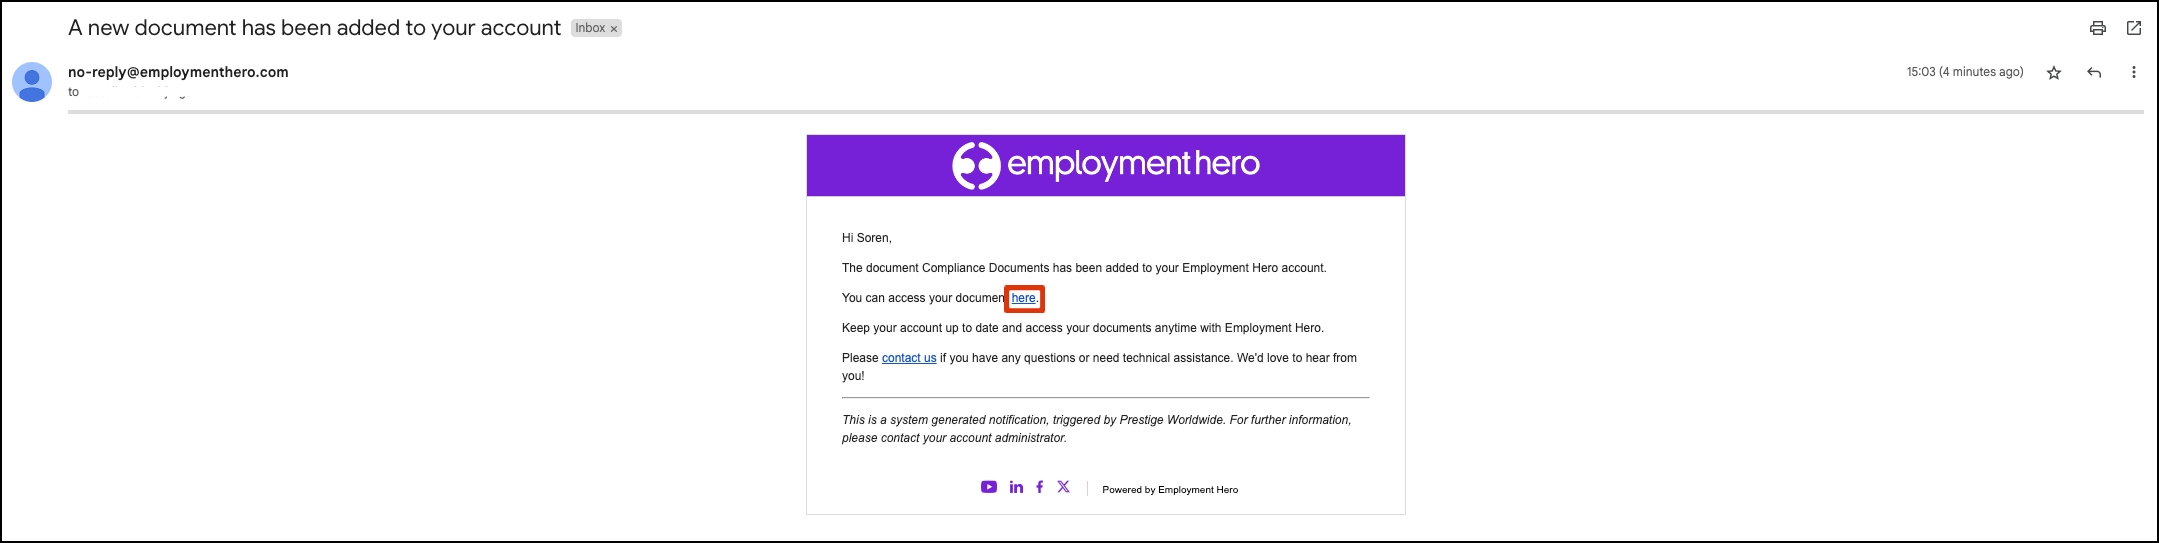Click the Inbox label tag
Screen dimensions: 2159x543
(589, 28)
